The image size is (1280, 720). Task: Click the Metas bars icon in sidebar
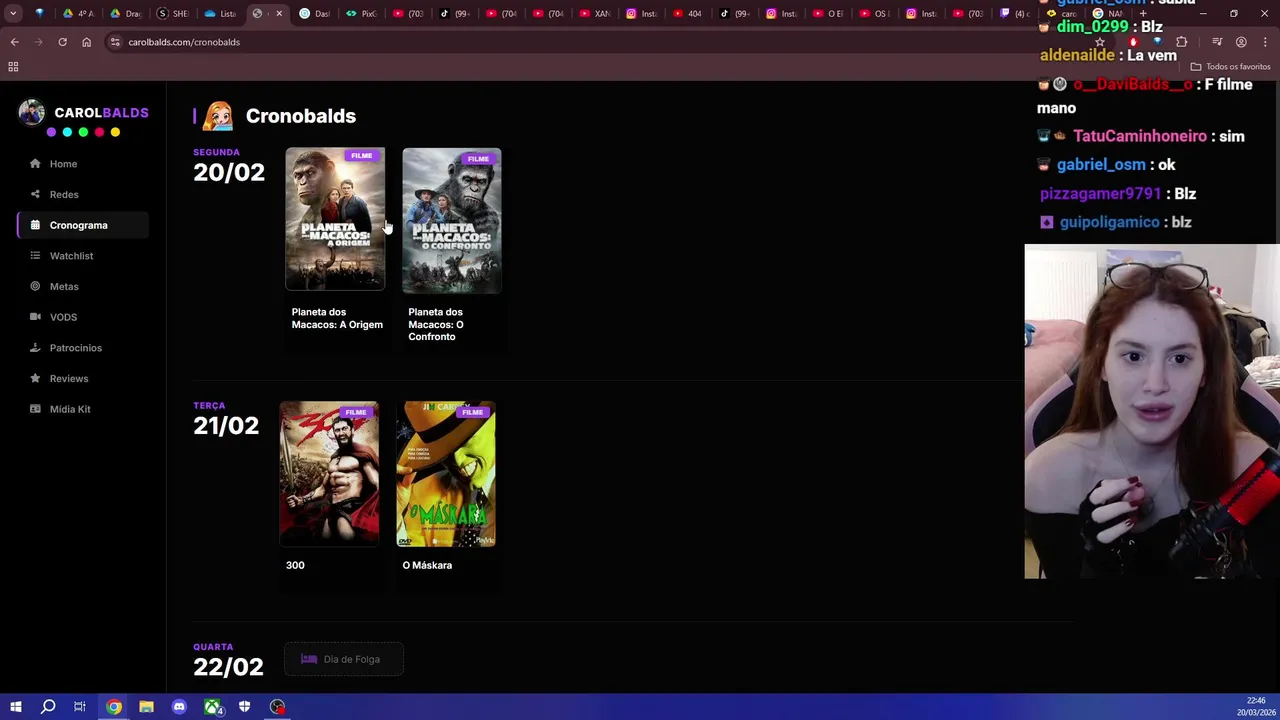36,287
